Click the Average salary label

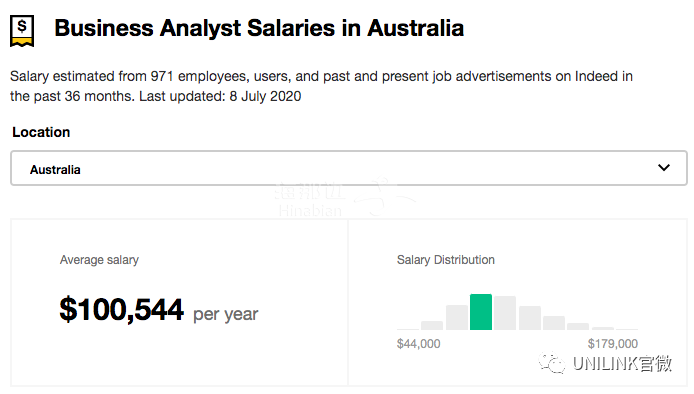click(99, 260)
